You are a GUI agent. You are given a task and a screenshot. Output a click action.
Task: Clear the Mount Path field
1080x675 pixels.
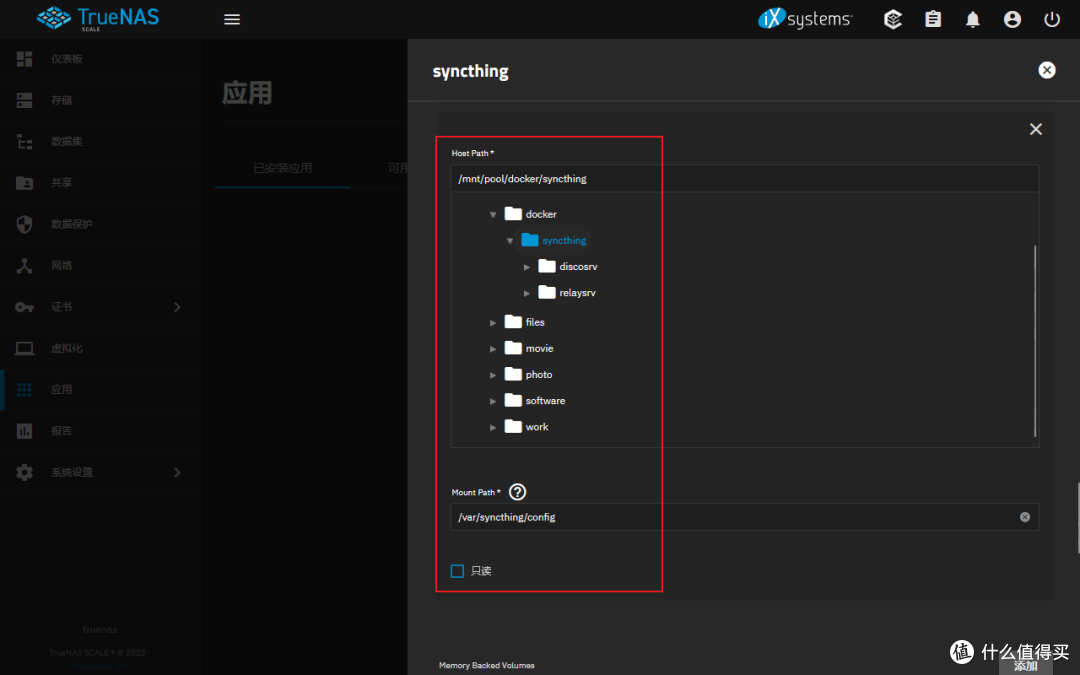click(x=1025, y=517)
